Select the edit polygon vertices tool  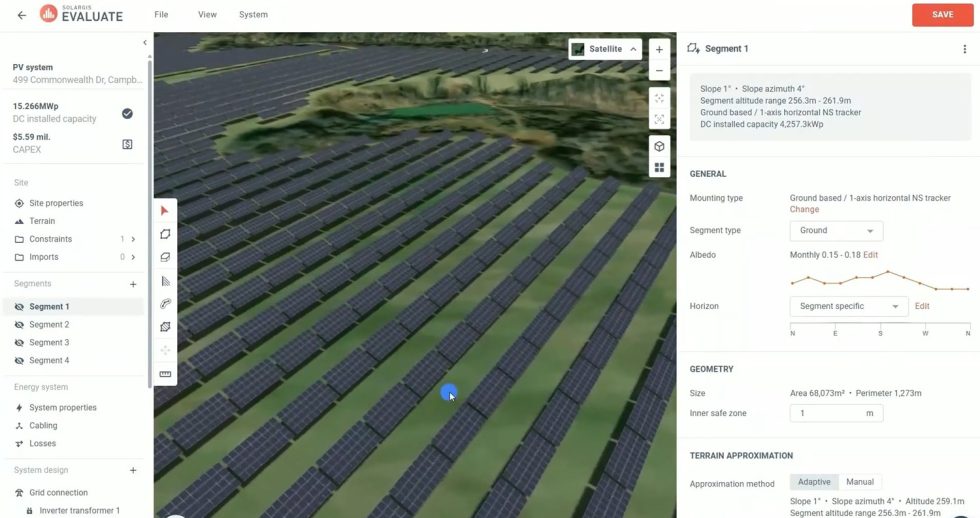[x=165, y=327]
